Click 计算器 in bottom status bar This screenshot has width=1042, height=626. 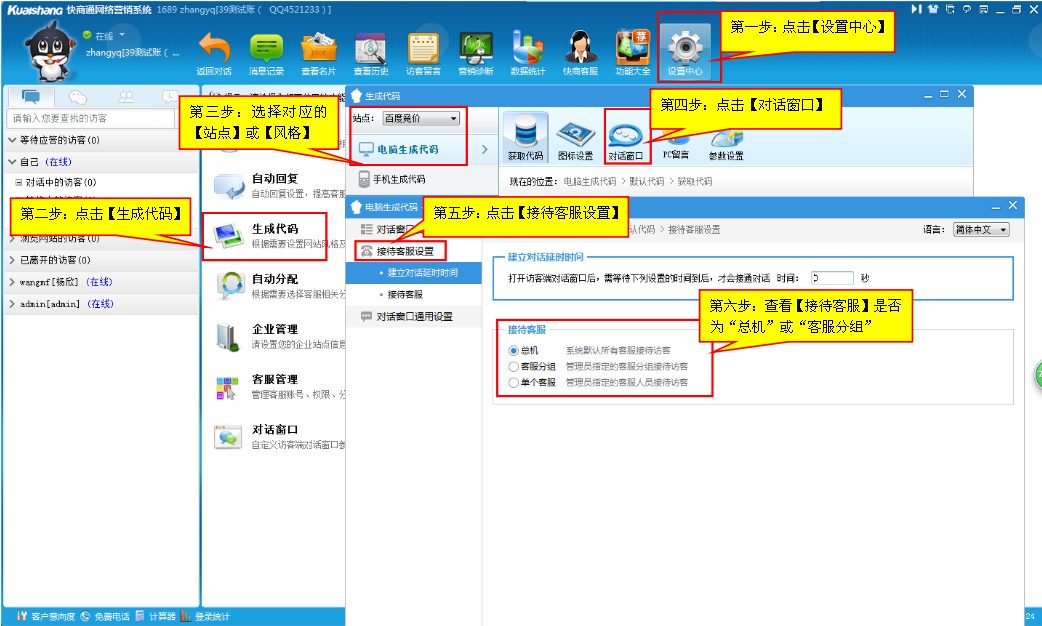click(x=161, y=616)
